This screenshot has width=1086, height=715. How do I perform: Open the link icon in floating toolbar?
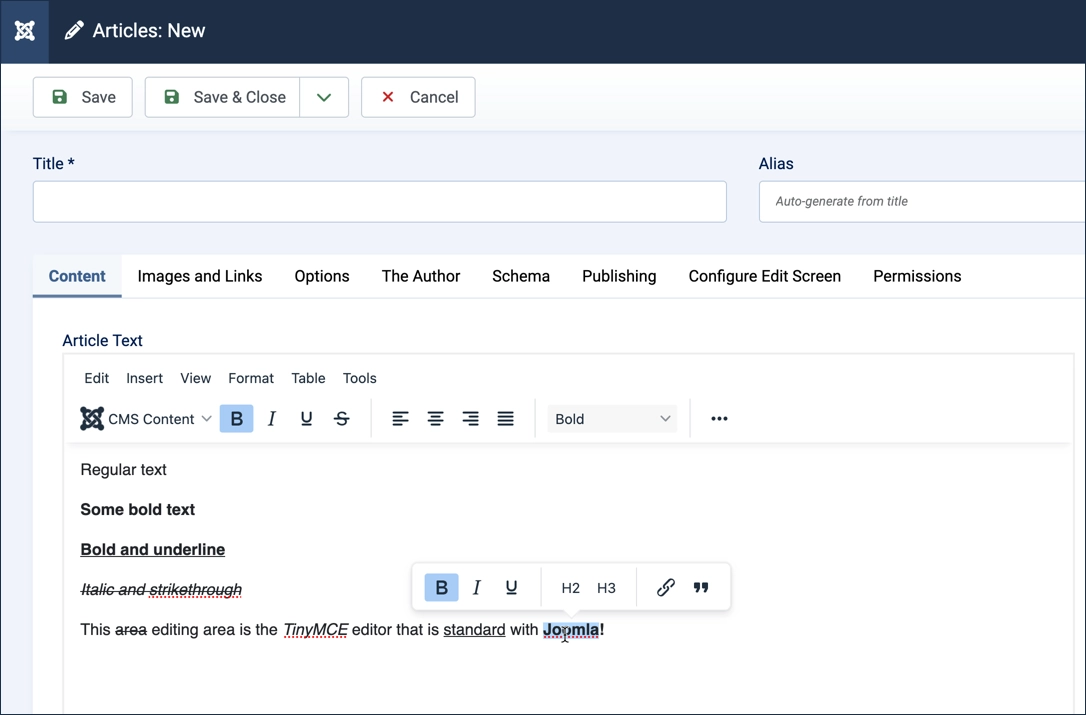pyautogui.click(x=665, y=587)
